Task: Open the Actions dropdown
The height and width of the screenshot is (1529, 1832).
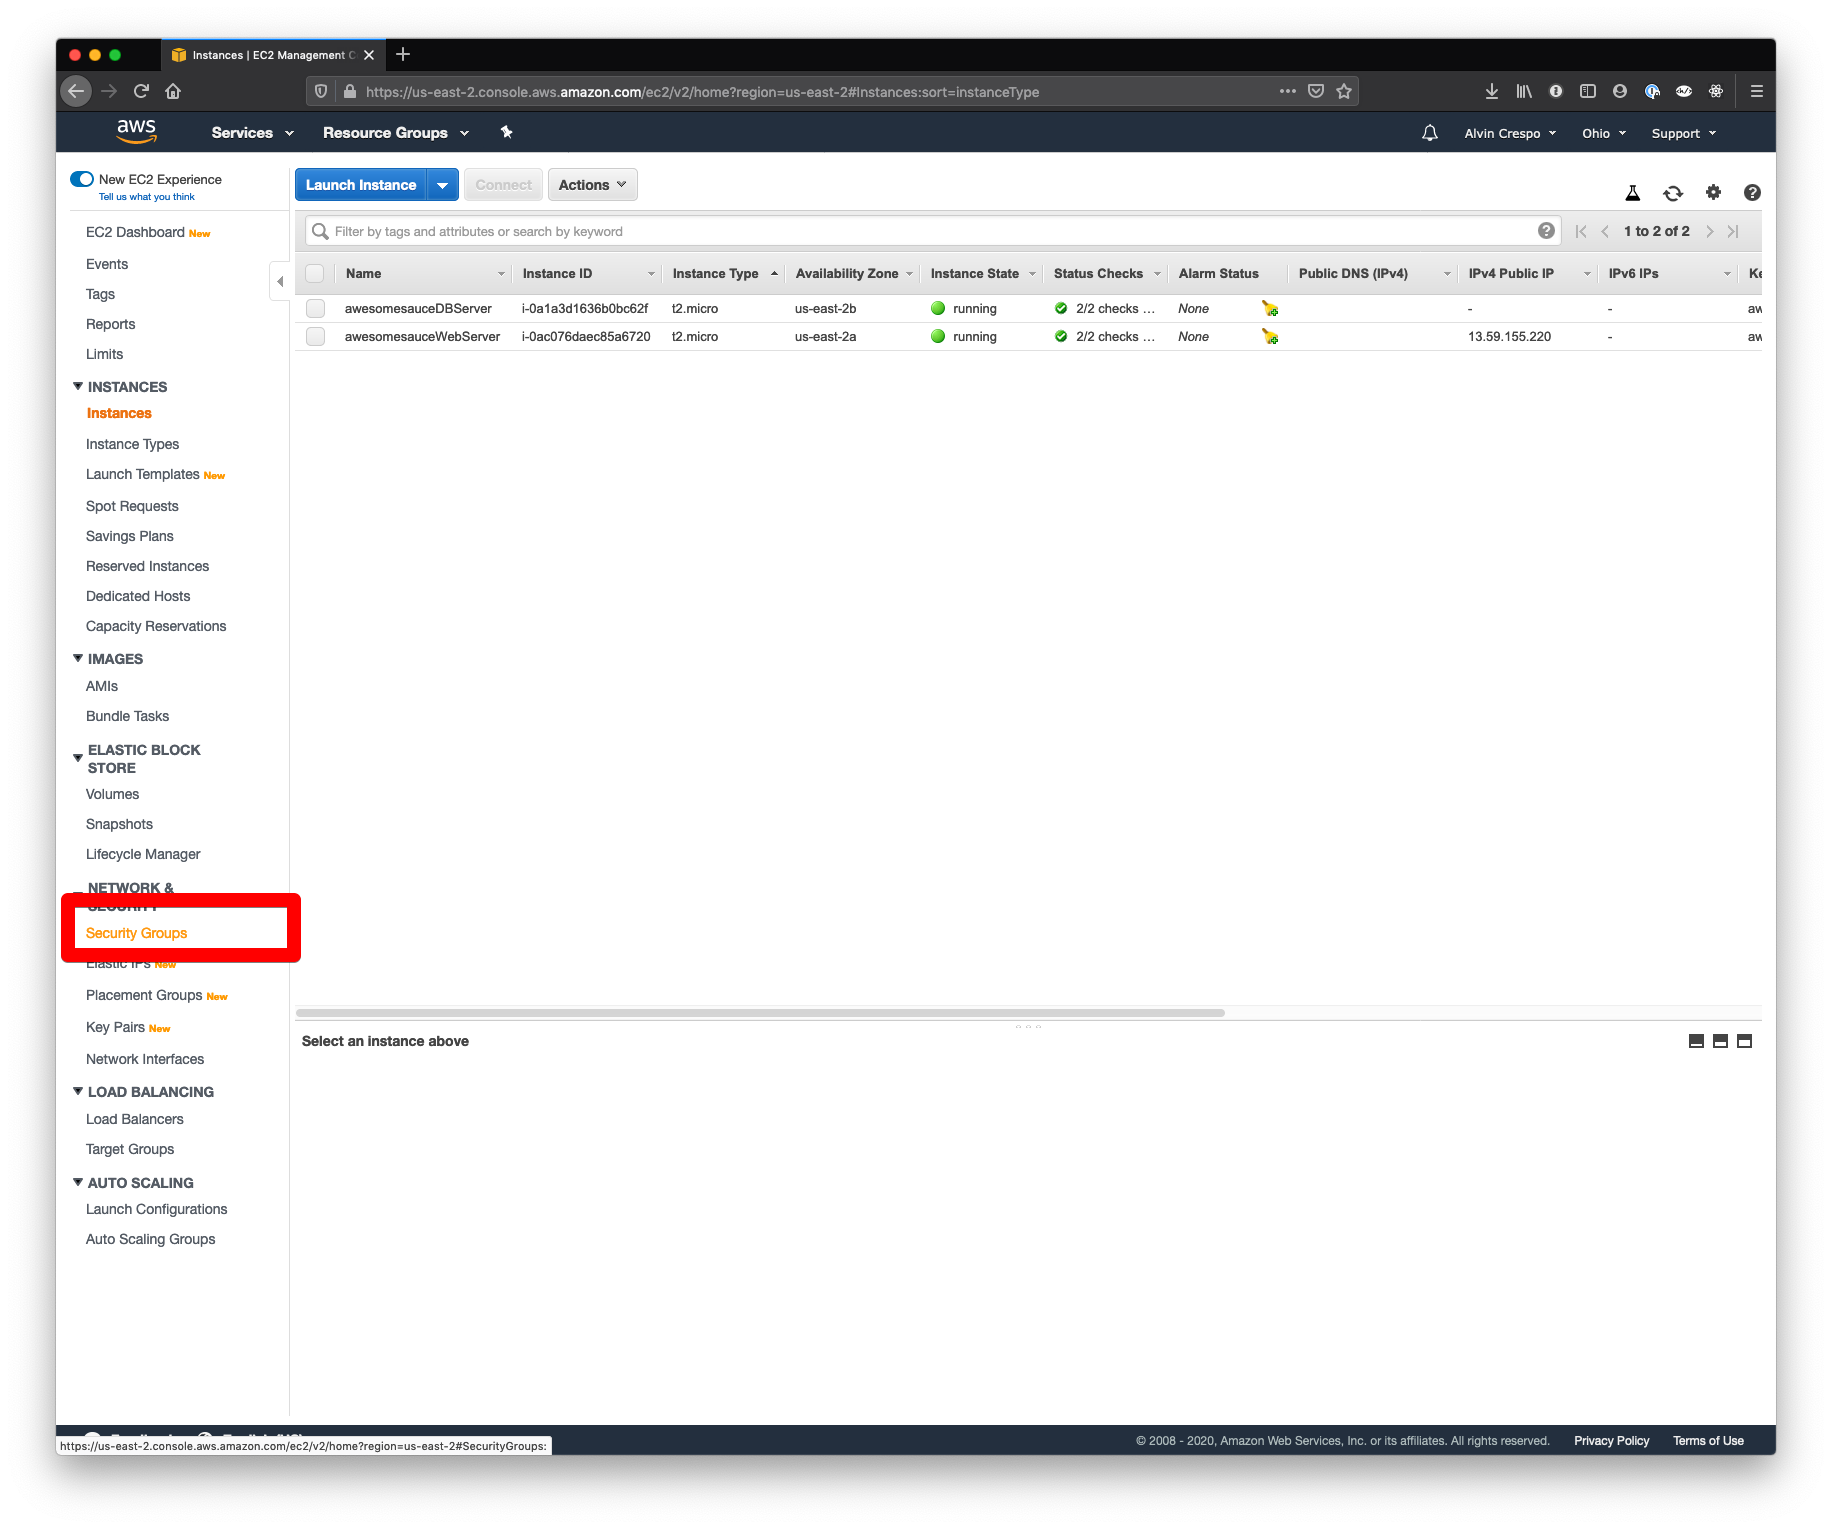Action: 592,184
